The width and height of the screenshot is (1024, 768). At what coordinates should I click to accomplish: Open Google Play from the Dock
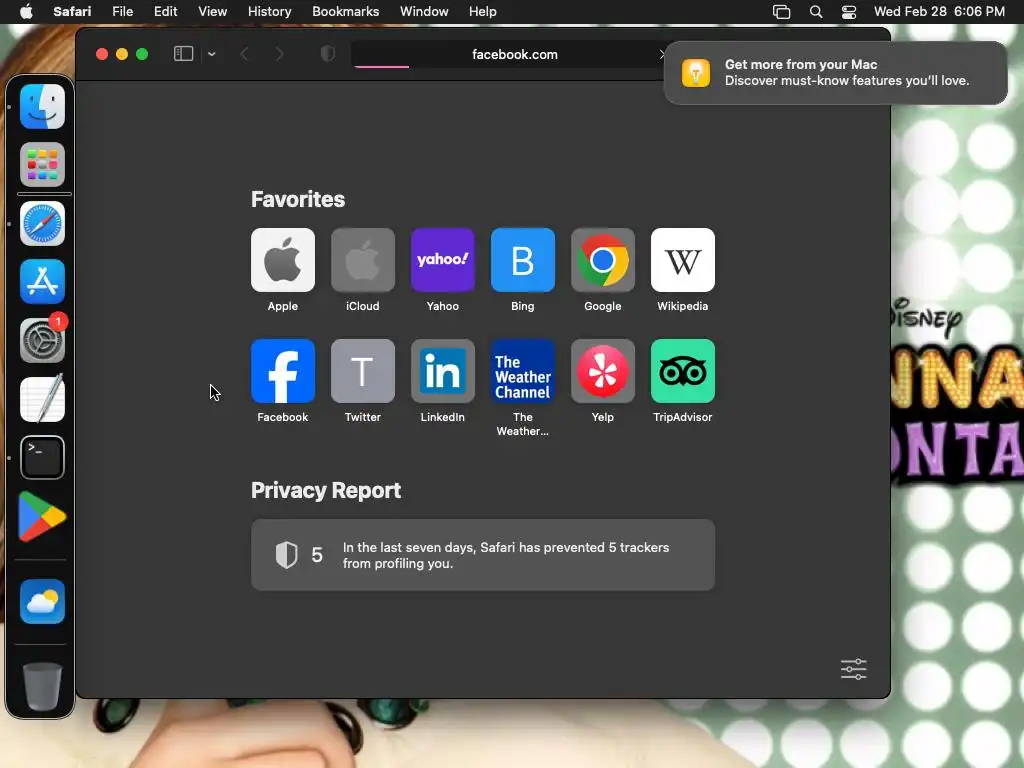[42, 517]
